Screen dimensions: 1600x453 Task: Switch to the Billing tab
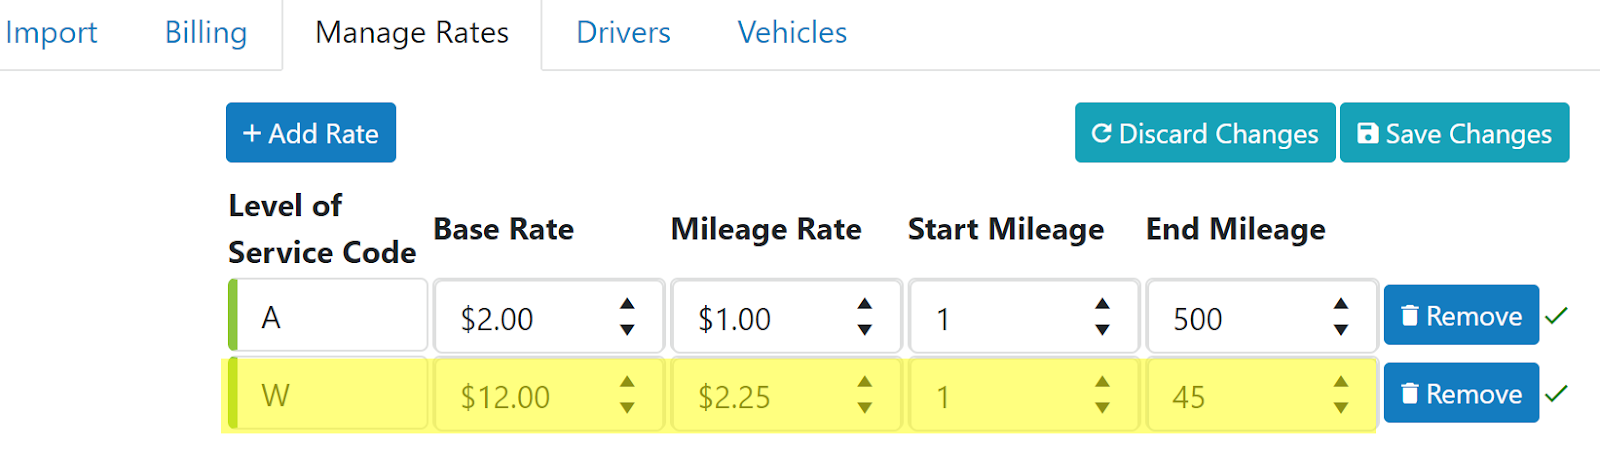coord(206,33)
